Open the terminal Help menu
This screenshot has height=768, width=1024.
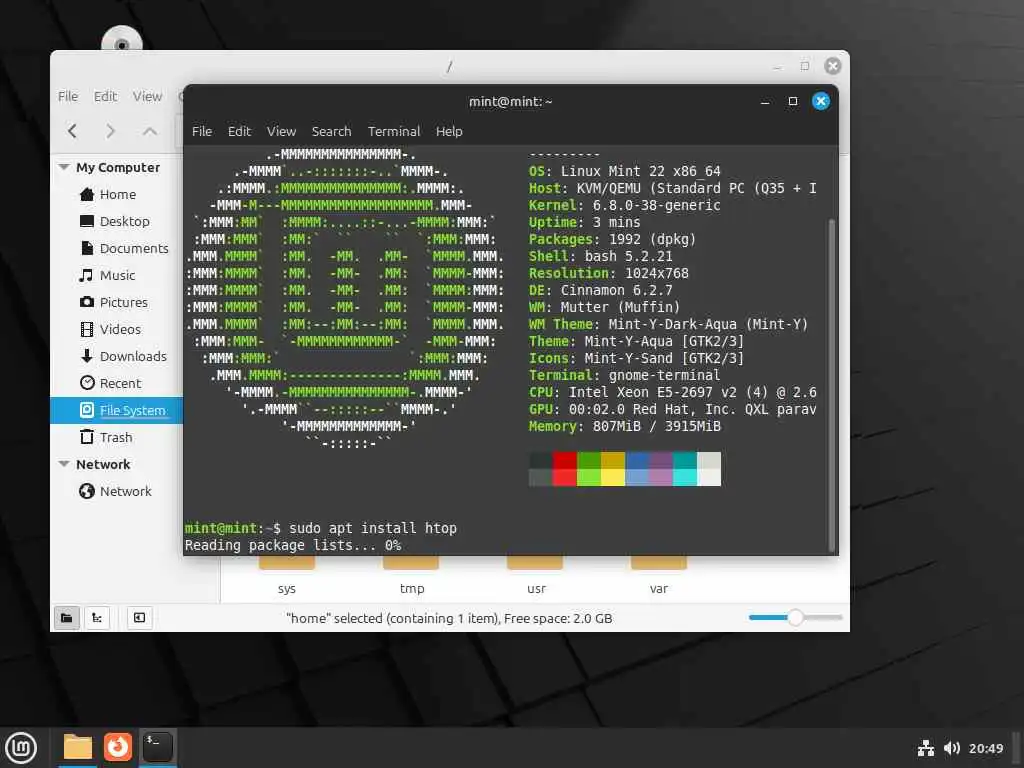[449, 131]
